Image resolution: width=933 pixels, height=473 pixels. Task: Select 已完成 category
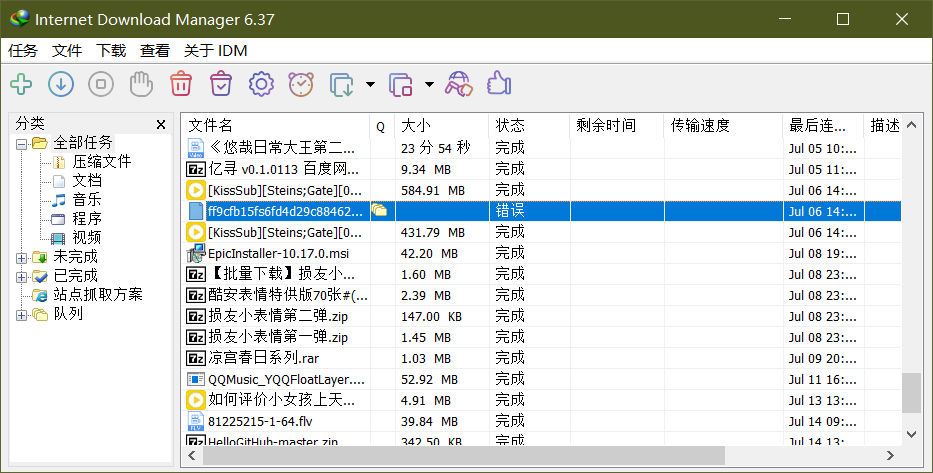pyautogui.click(x=76, y=276)
